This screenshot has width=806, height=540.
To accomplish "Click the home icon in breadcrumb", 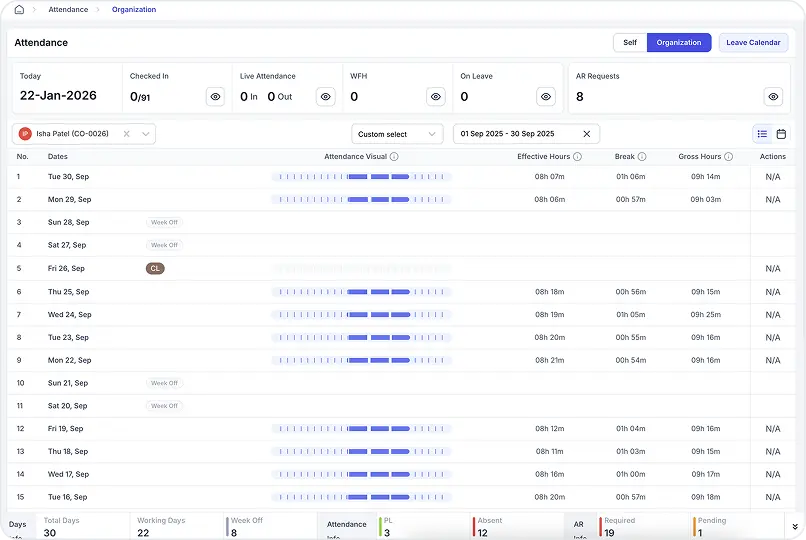I will [x=19, y=10].
